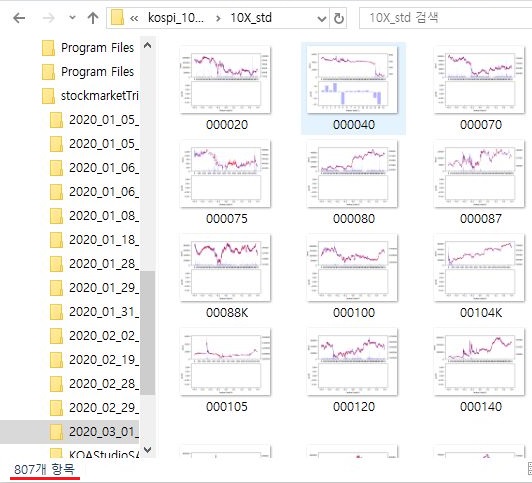
Task: Select the second Program Files tree folder
Action: [88, 72]
